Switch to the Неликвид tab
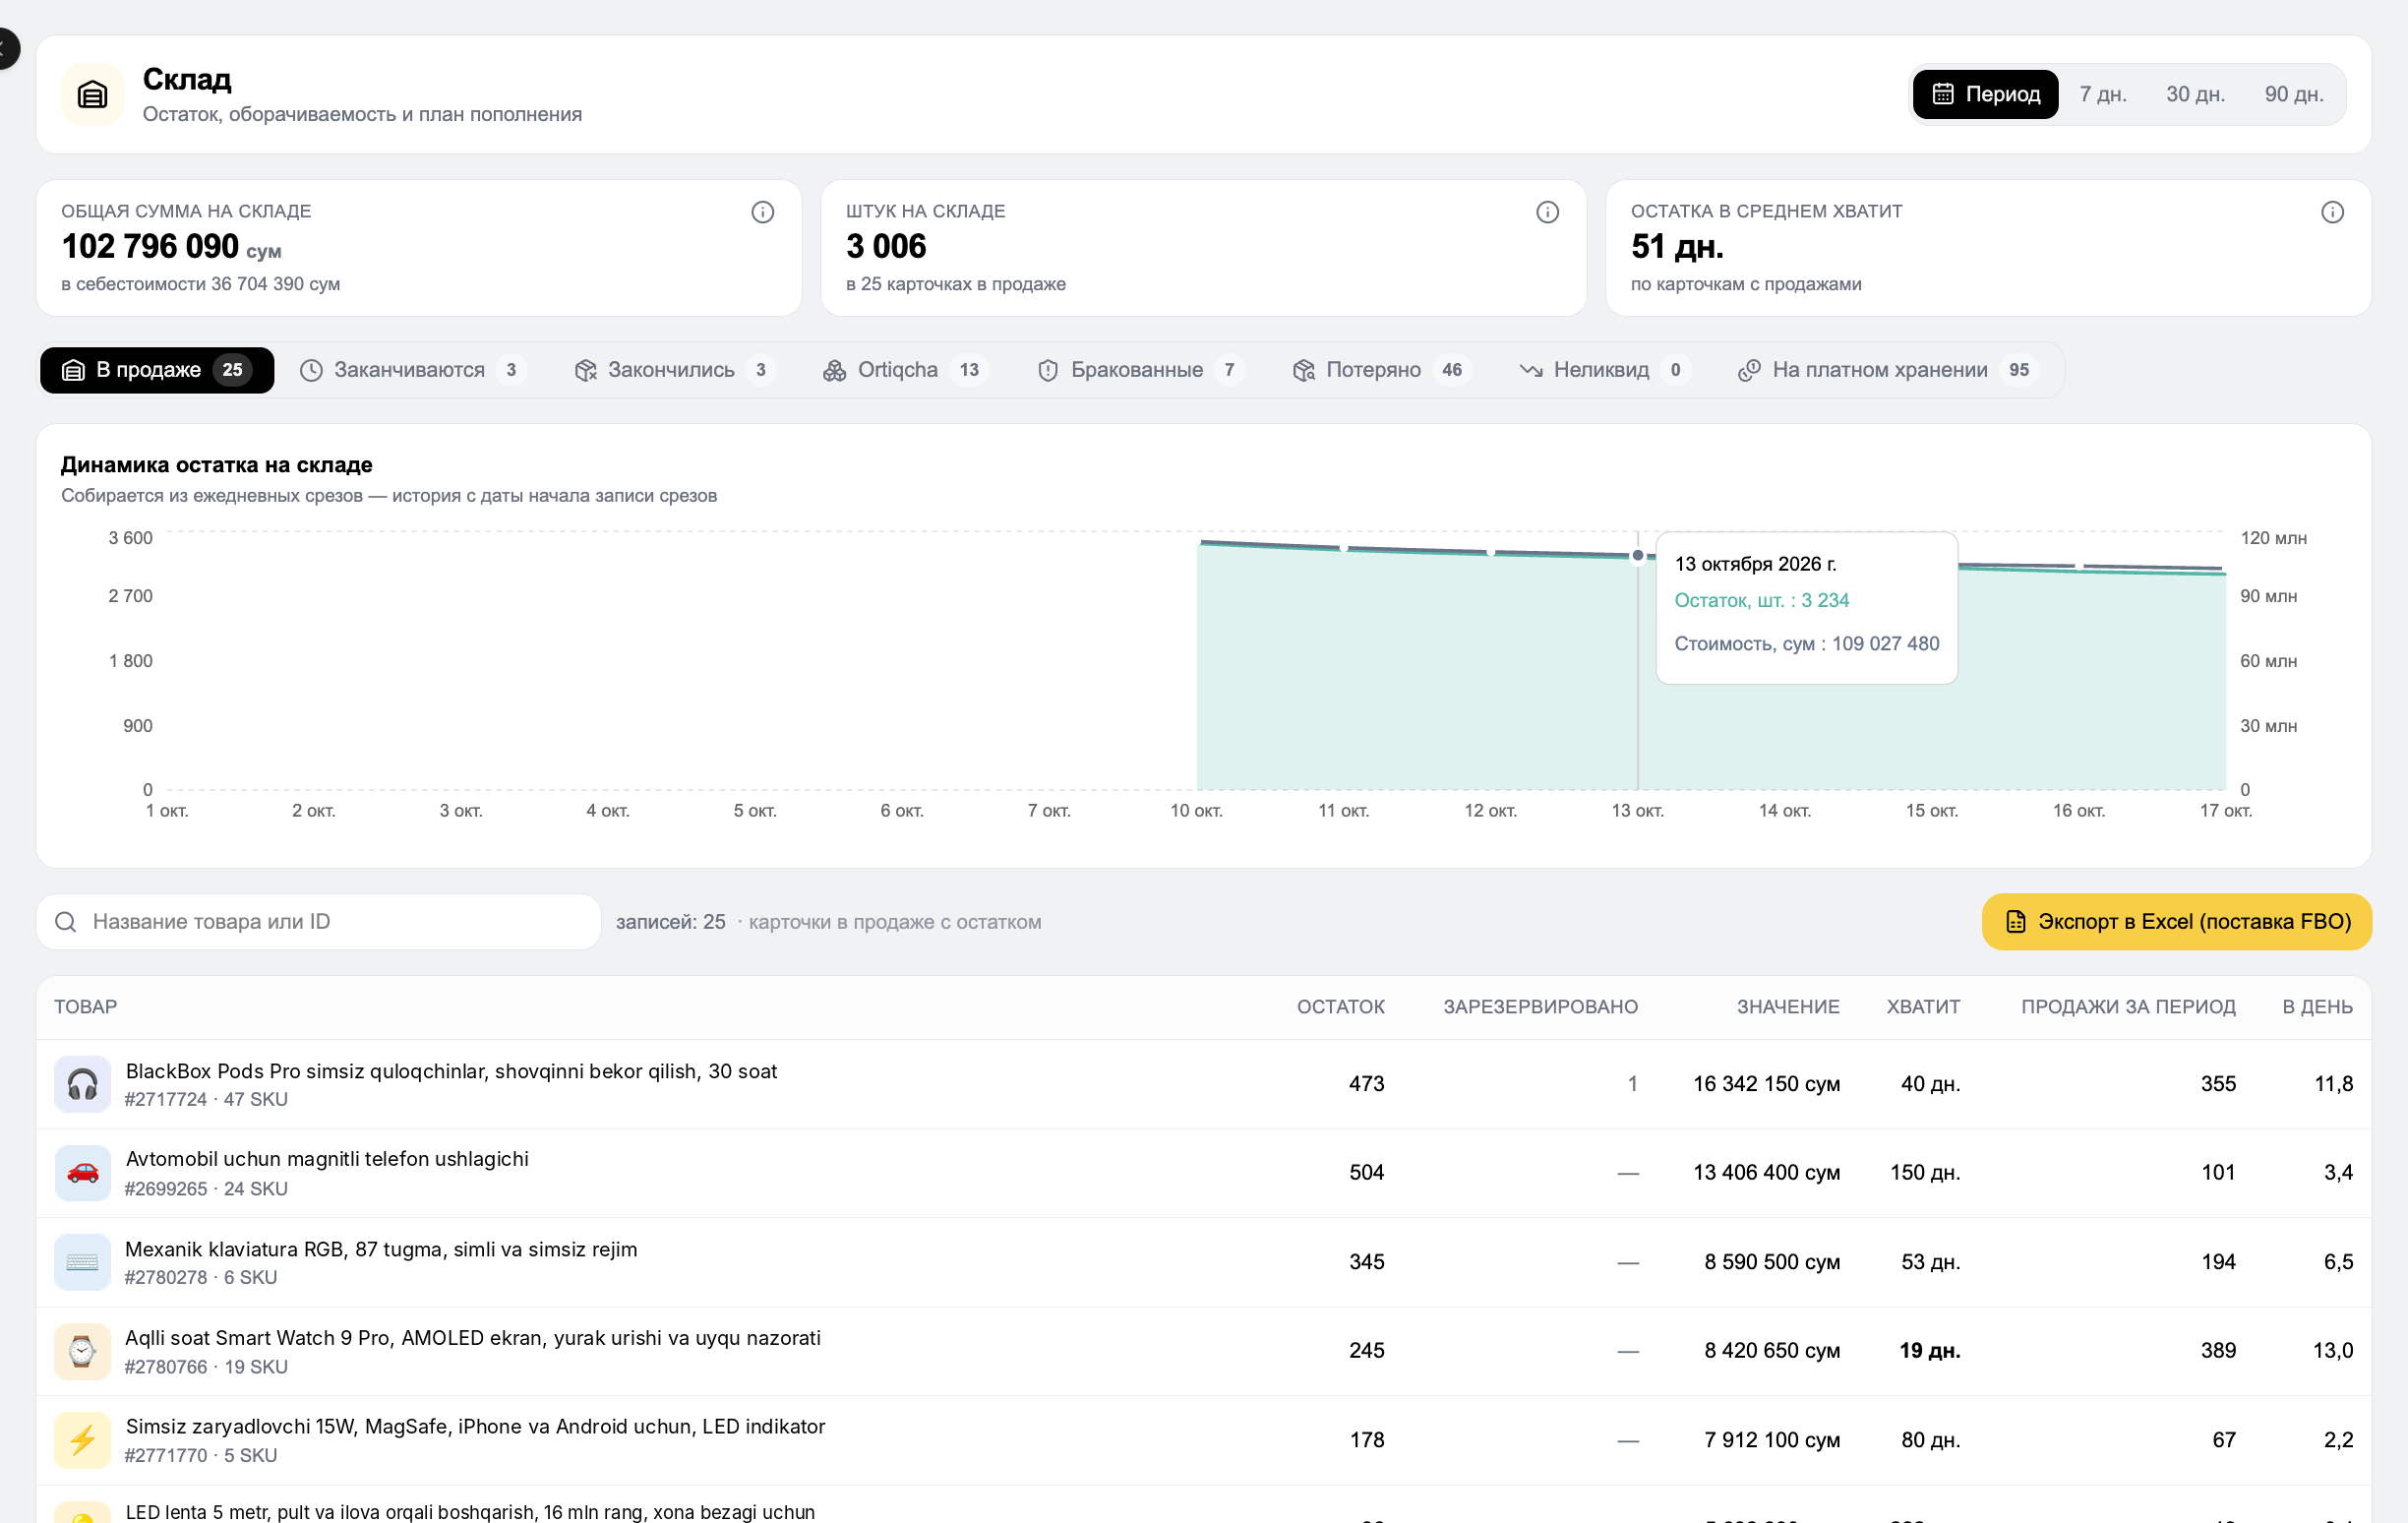The height and width of the screenshot is (1523, 2408). 1604,370
